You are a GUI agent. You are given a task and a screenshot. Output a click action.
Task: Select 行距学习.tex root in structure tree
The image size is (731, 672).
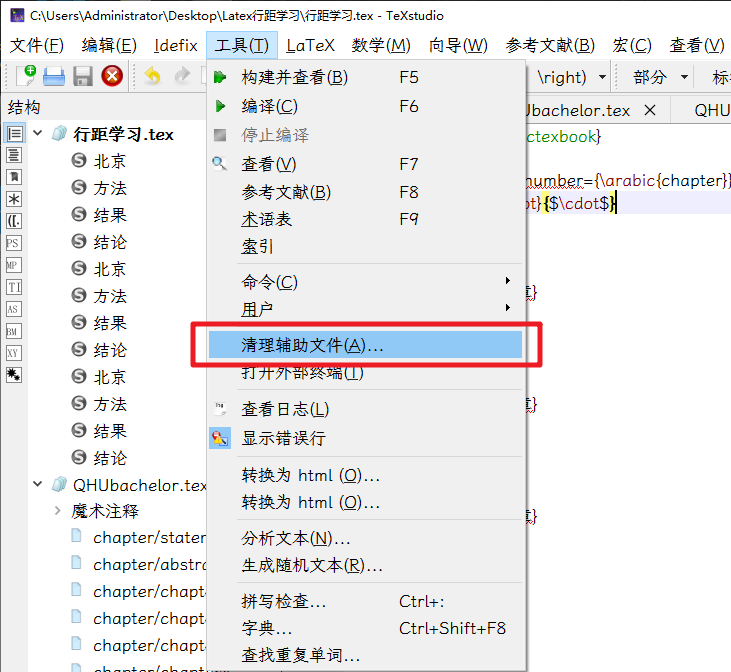[123, 134]
